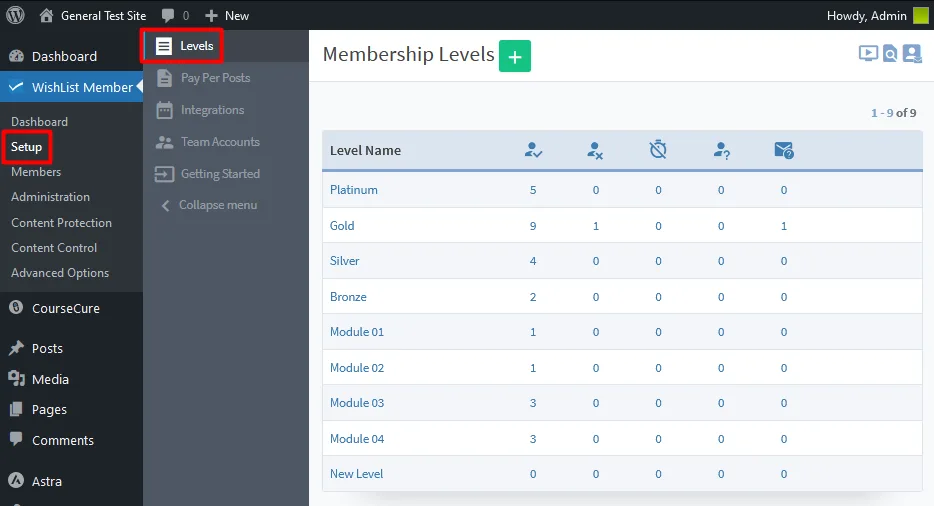The height and width of the screenshot is (506, 934).
Task: Click the Media icon in sidebar
Action: coord(16,378)
